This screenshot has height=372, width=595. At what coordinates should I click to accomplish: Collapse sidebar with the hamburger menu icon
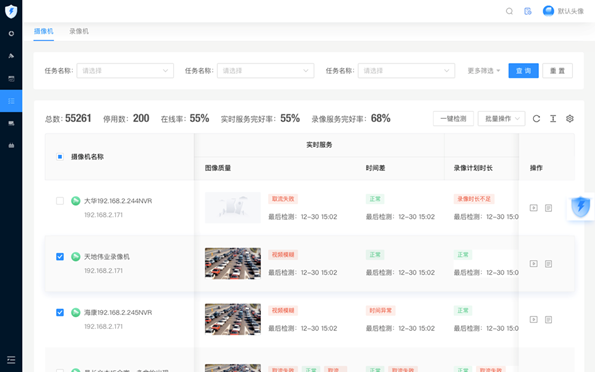click(x=11, y=360)
